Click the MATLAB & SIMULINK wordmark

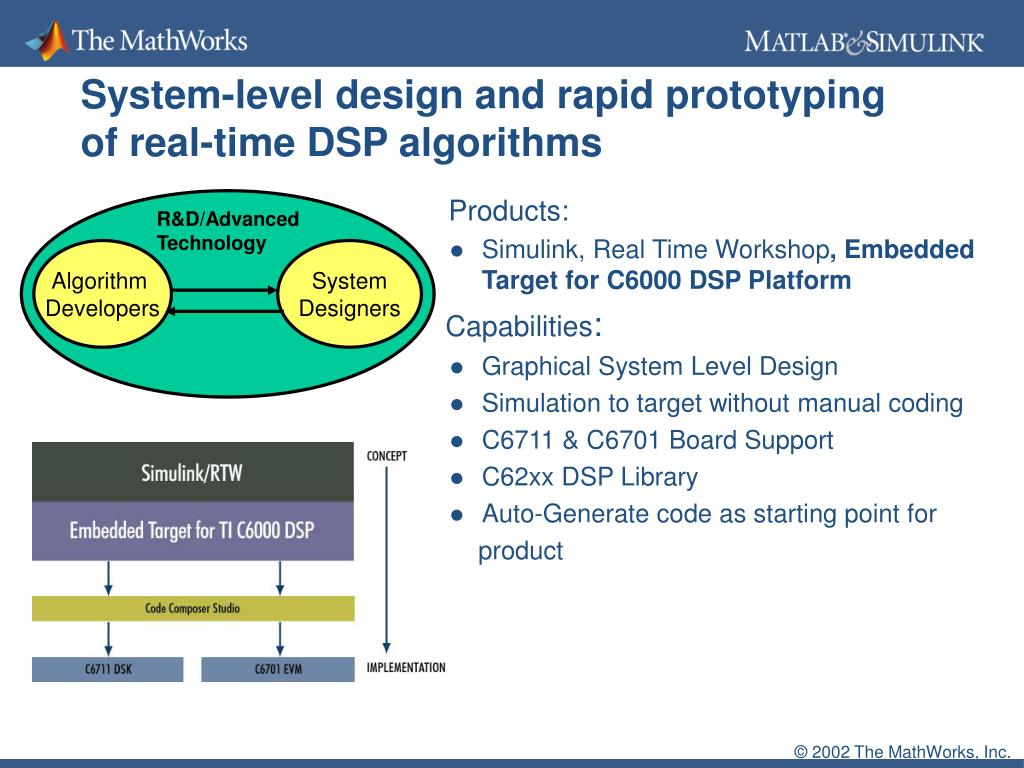[864, 42]
